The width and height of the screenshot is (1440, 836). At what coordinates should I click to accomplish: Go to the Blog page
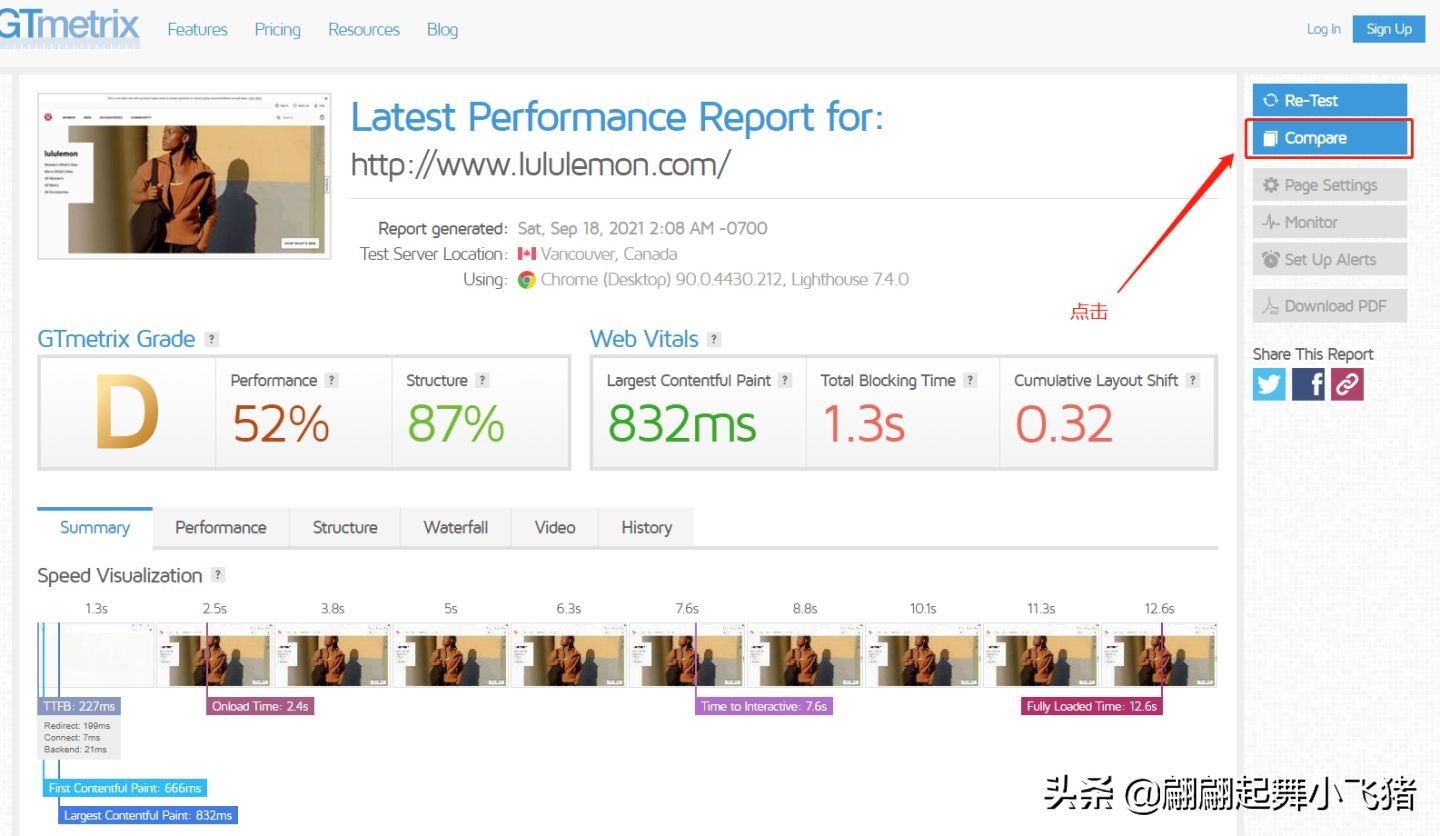point(442,29)
